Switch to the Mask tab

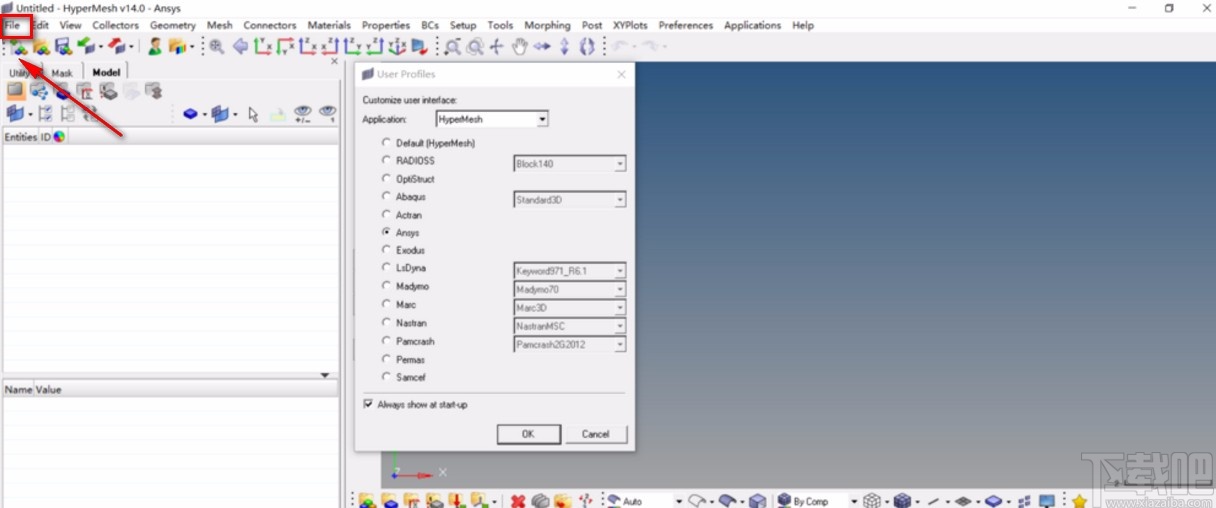[62, 73]
